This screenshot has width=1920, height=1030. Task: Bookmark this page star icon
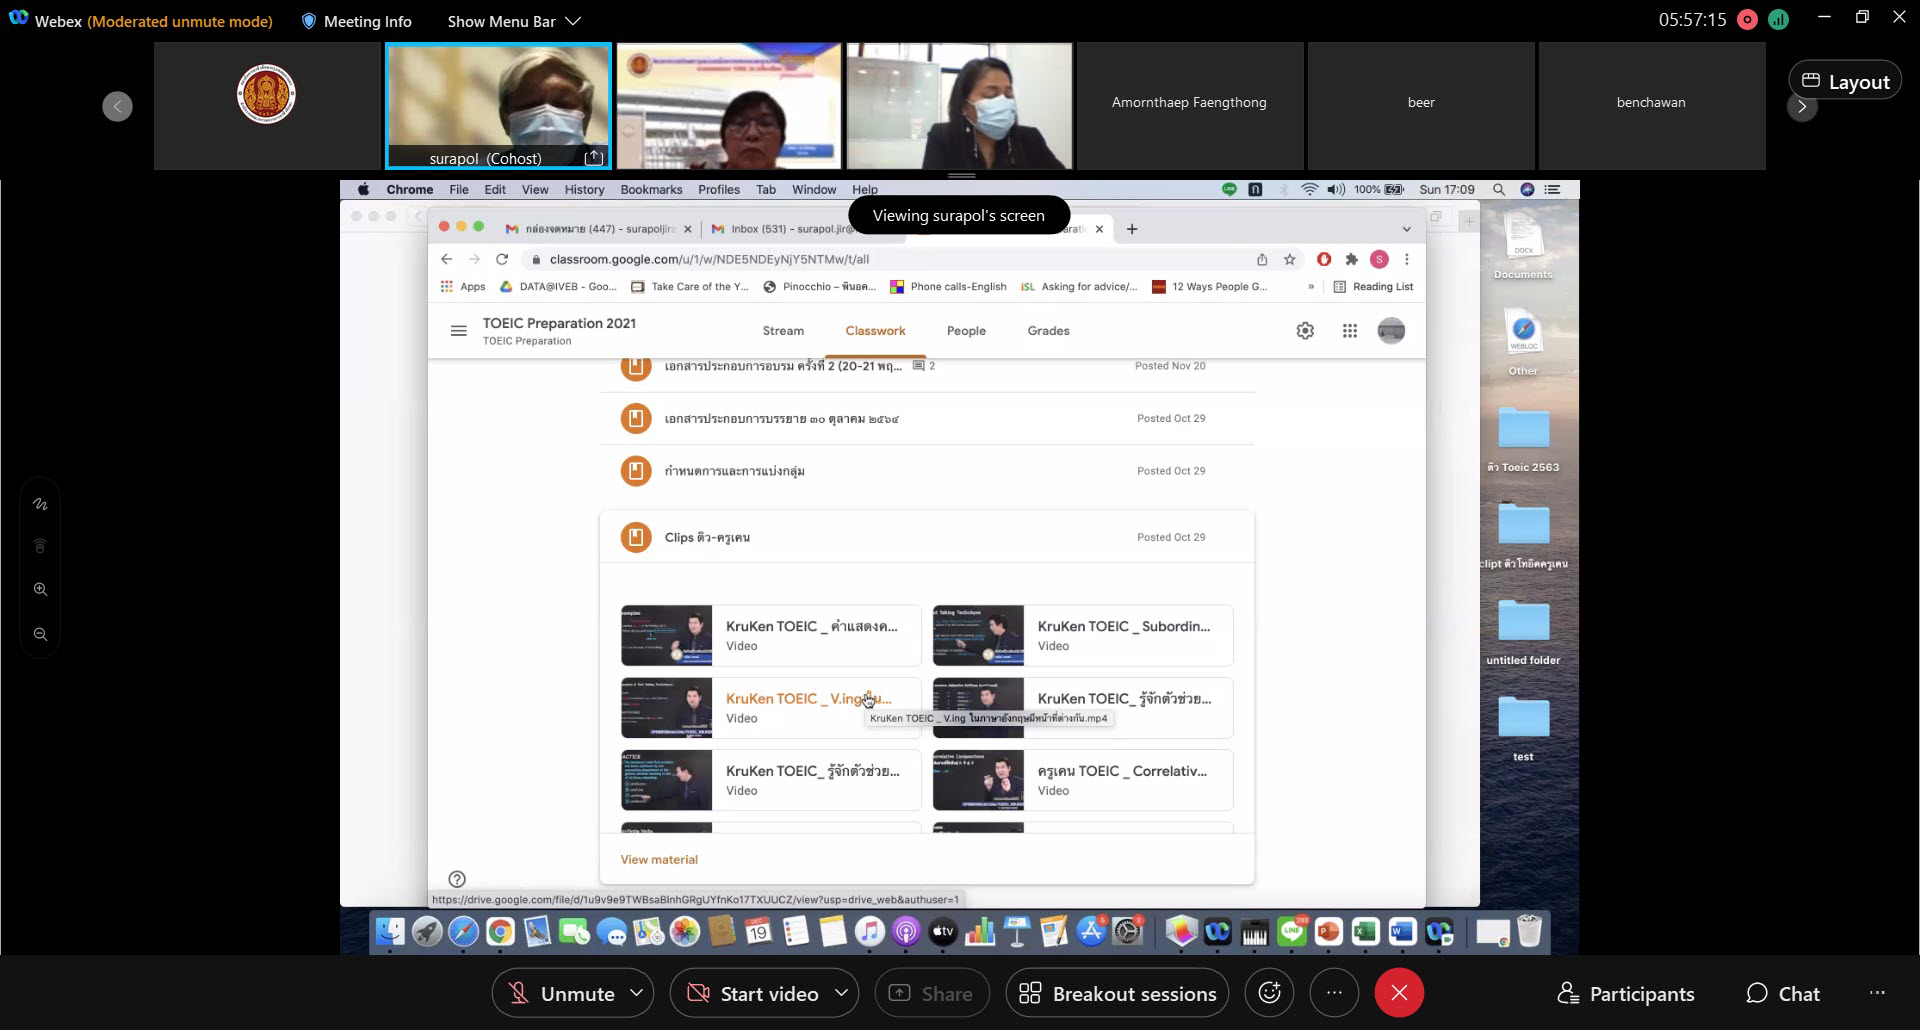pos(1290,259)
